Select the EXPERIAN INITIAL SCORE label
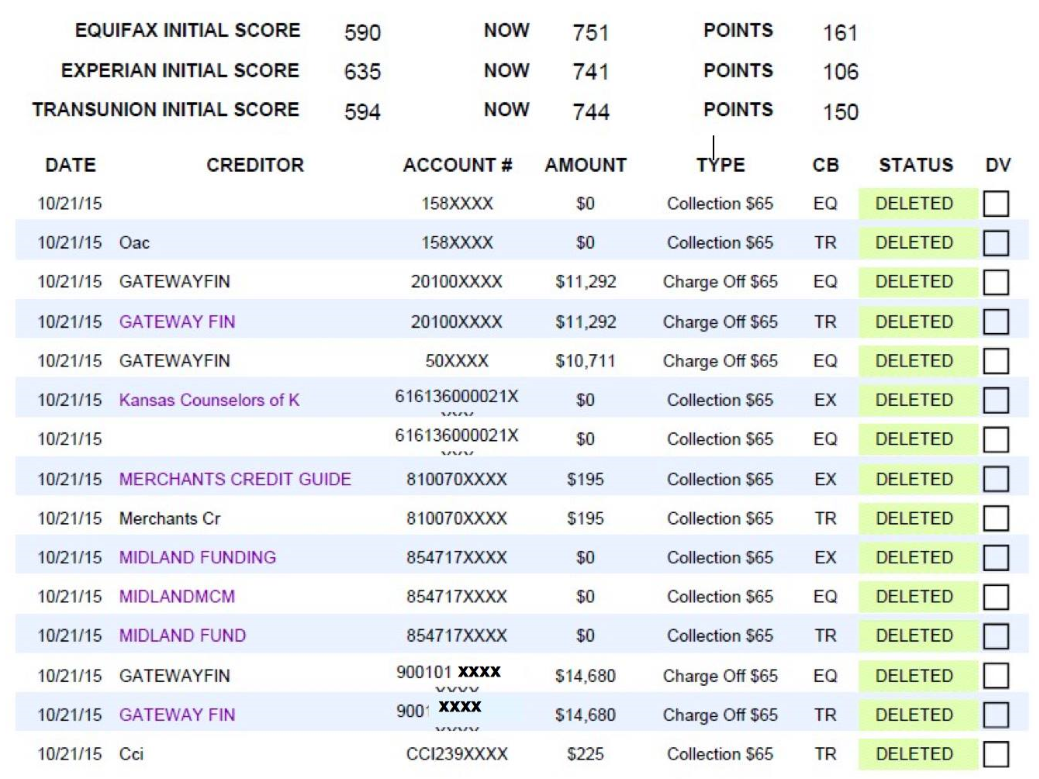Screen dimensions: 1039x779 (x=180, y=70)
